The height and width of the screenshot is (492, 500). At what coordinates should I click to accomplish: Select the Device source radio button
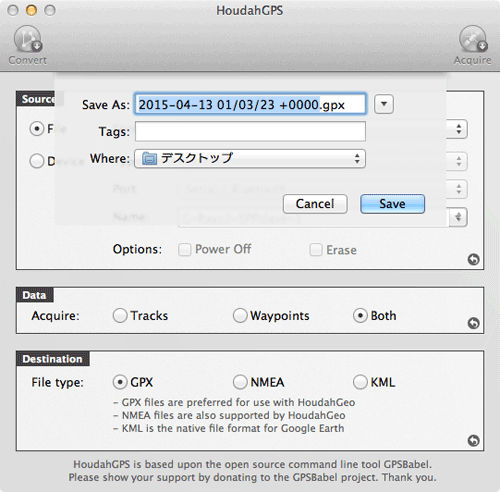(37, 161)
